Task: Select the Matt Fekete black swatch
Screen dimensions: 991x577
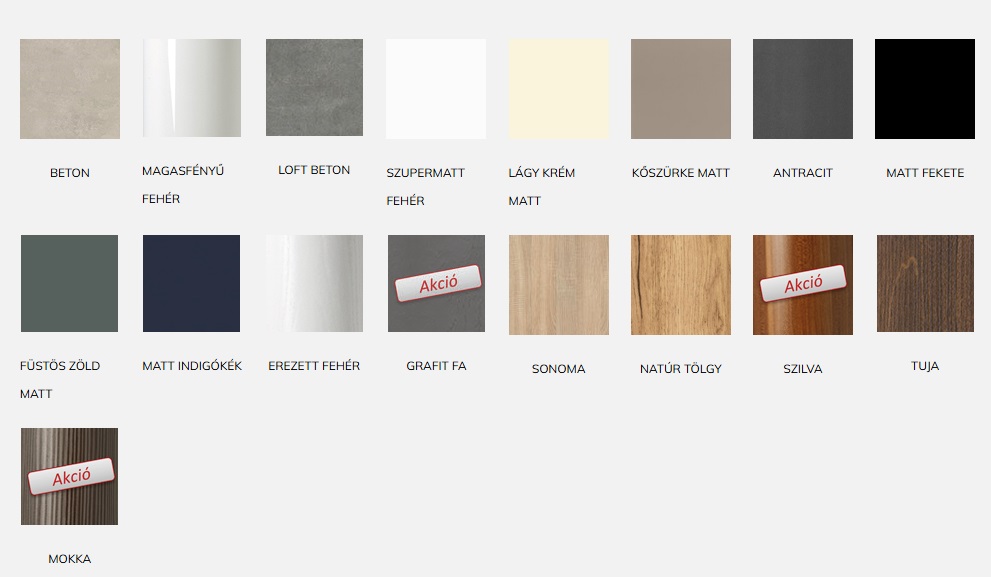Action: [x=925, y=89]
